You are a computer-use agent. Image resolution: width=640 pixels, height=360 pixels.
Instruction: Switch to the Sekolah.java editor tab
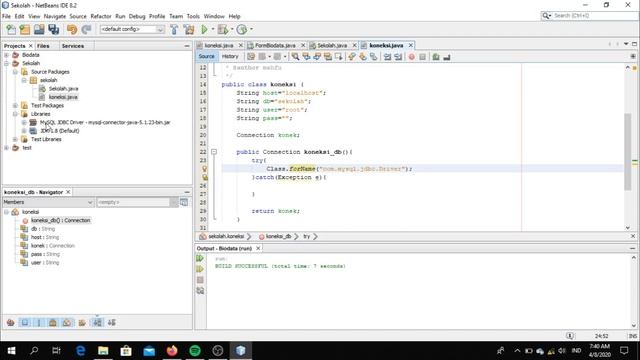click(332, 45)
